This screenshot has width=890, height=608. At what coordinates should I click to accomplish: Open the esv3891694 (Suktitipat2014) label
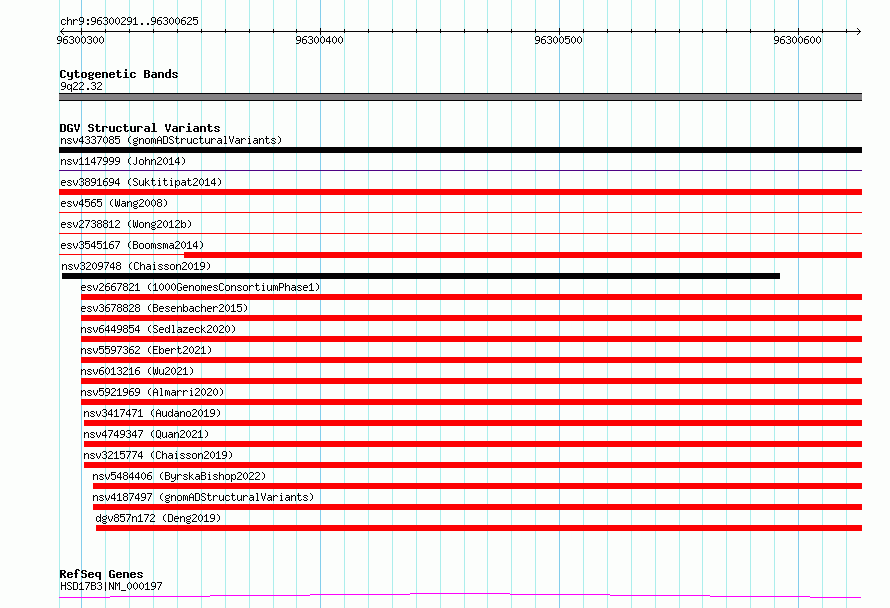pyautogui.click(x=141, y=182)
